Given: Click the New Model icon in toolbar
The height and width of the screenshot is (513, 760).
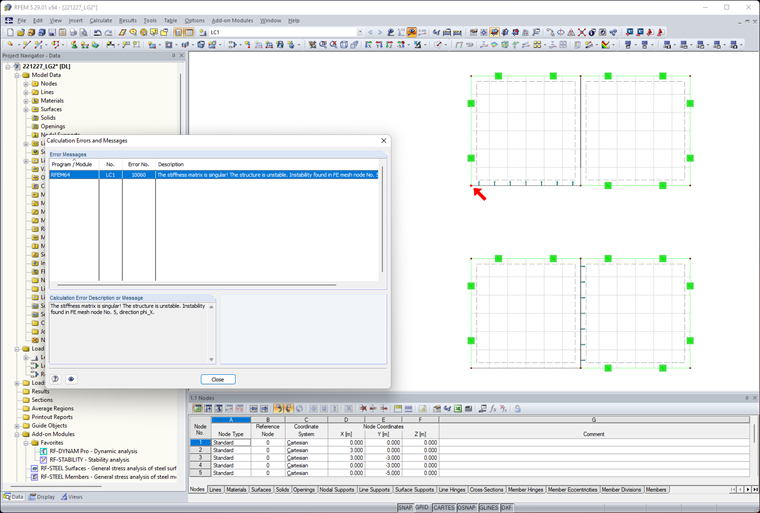Looking at the screenshot, I should point(10,32).
